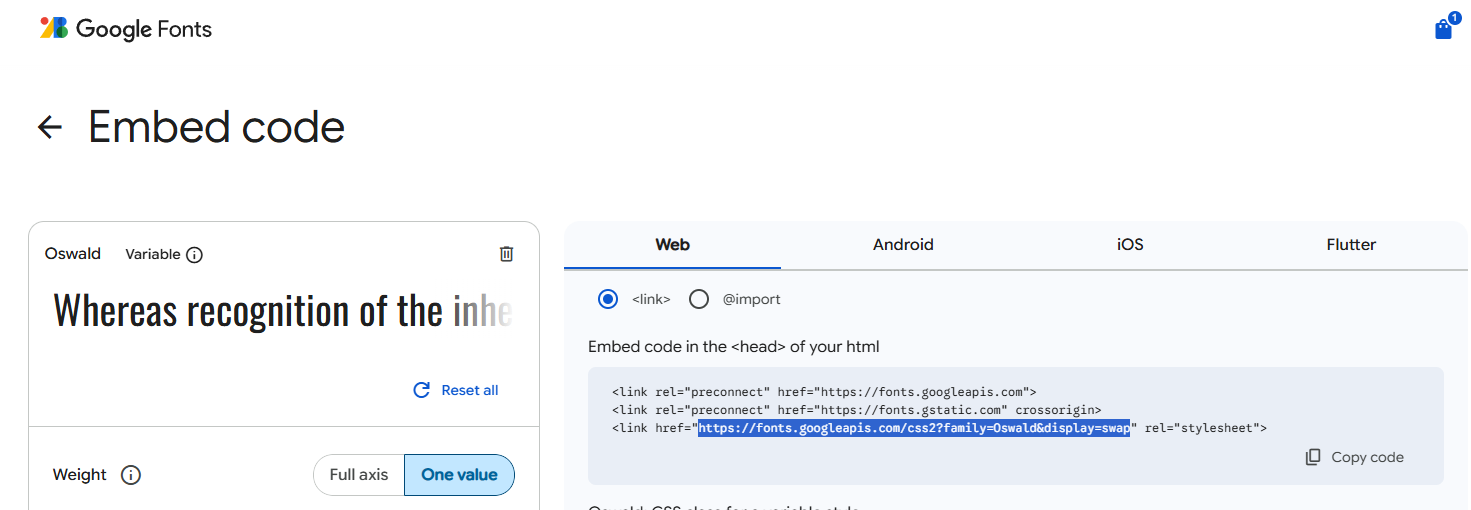
Task: Switch to the Web tab
Action: click(672, 245)
